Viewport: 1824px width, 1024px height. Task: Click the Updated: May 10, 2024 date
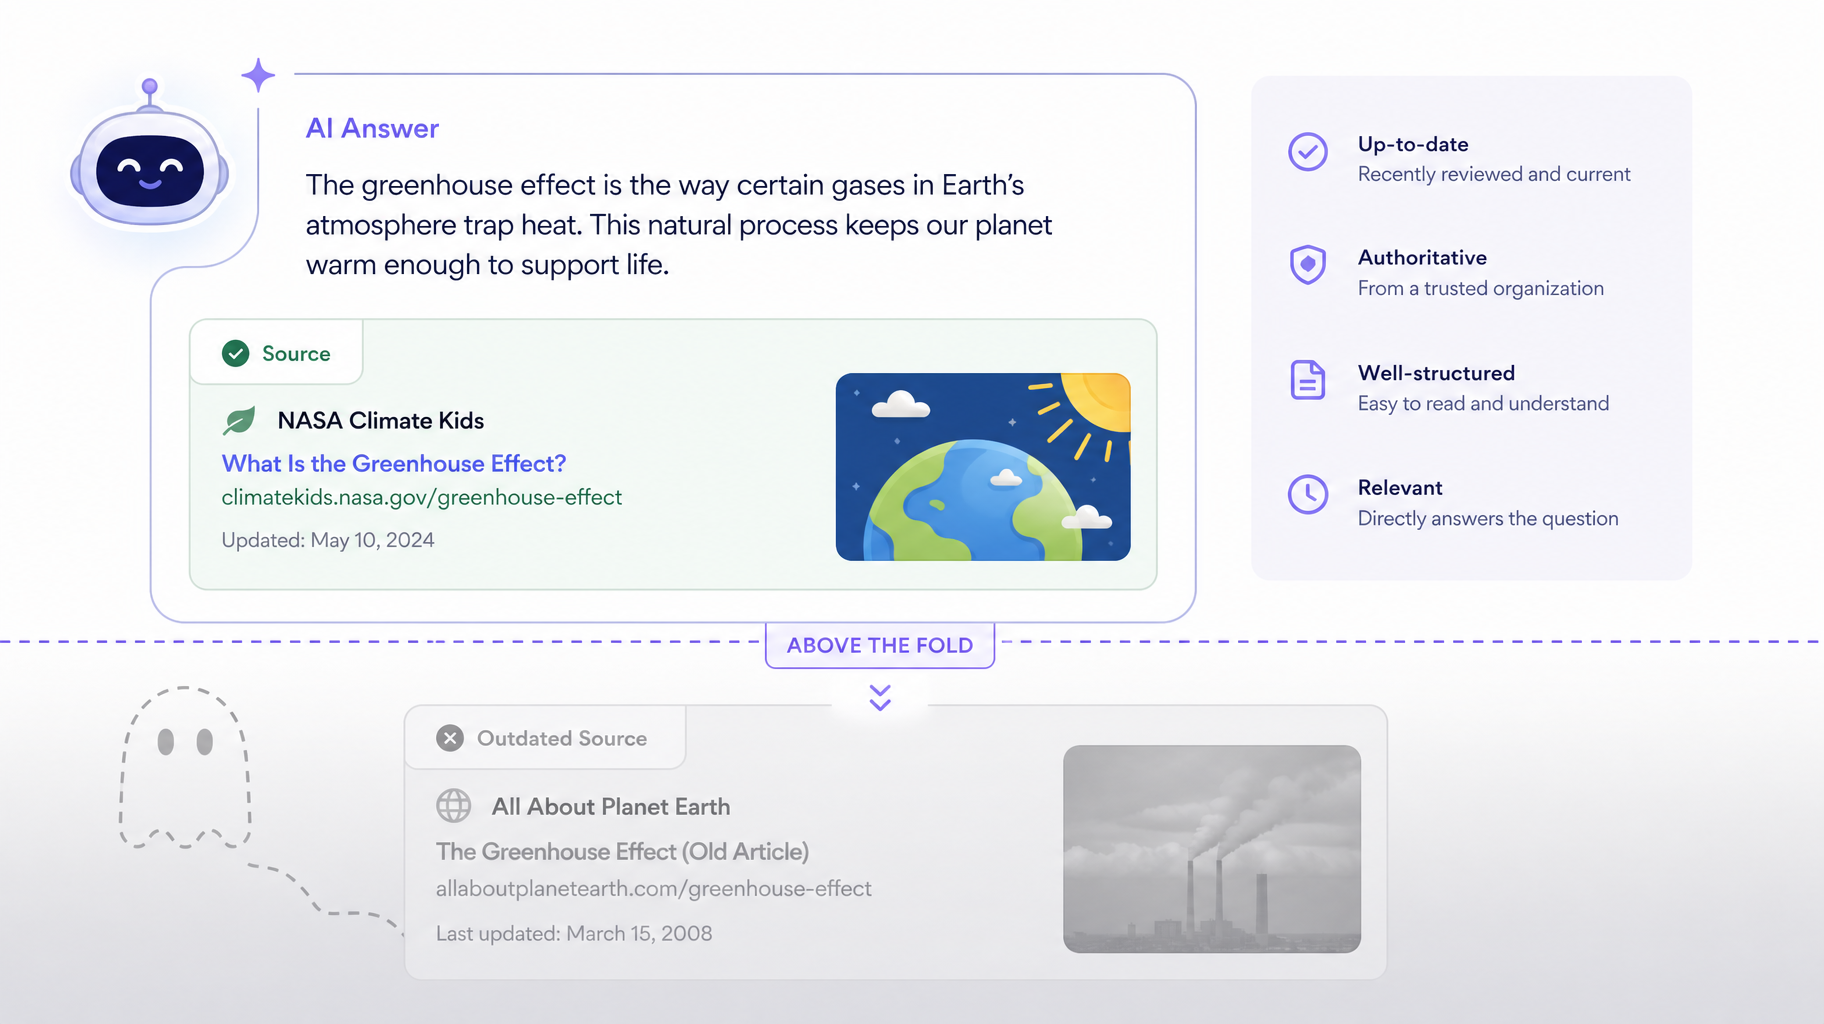pos(328,540)
